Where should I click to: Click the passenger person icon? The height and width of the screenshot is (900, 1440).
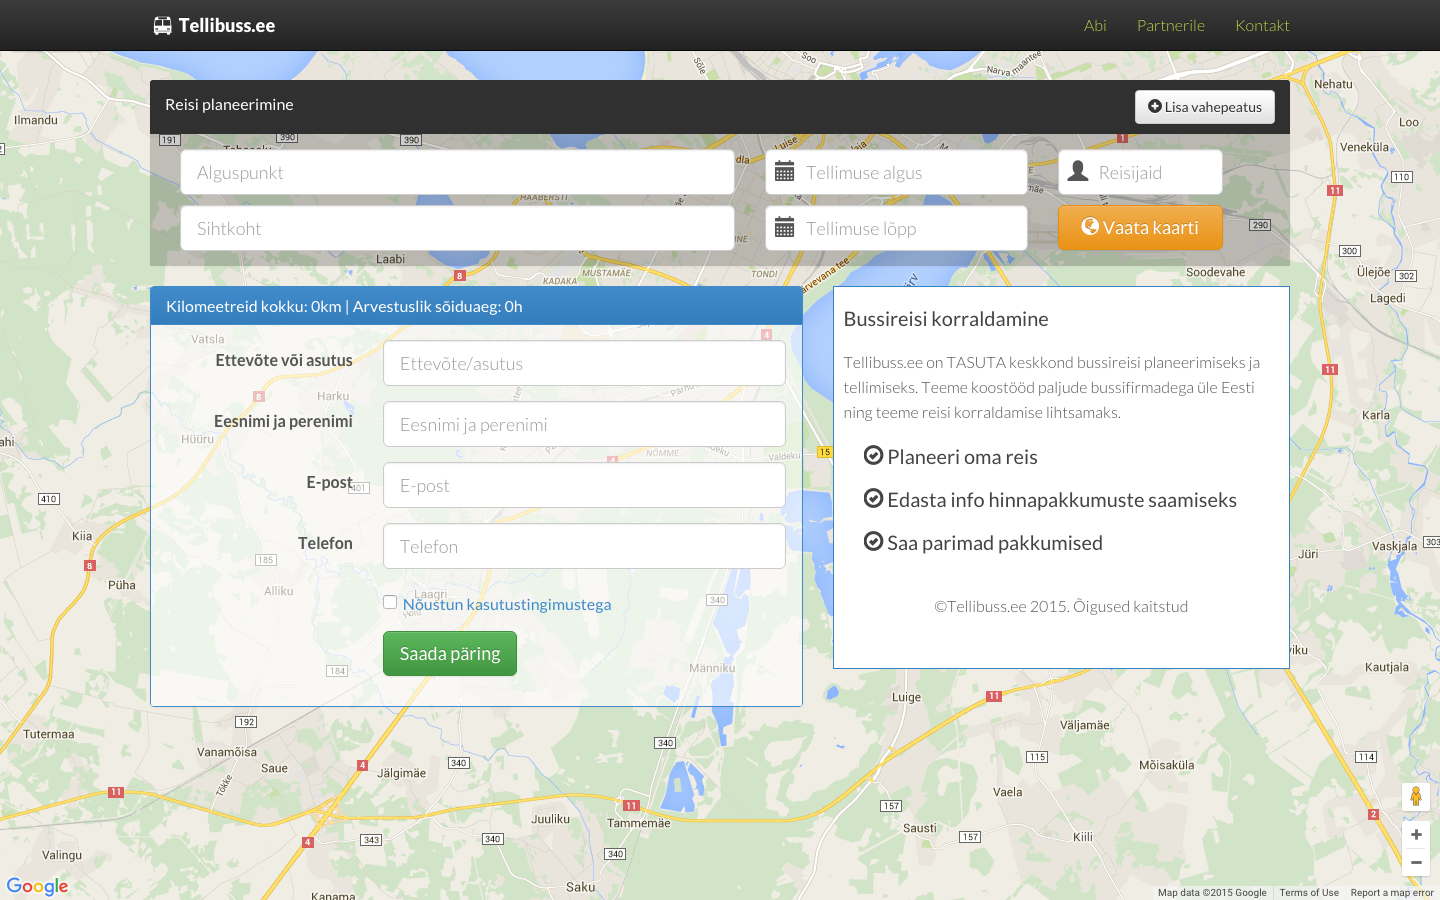pos(1078,171)
